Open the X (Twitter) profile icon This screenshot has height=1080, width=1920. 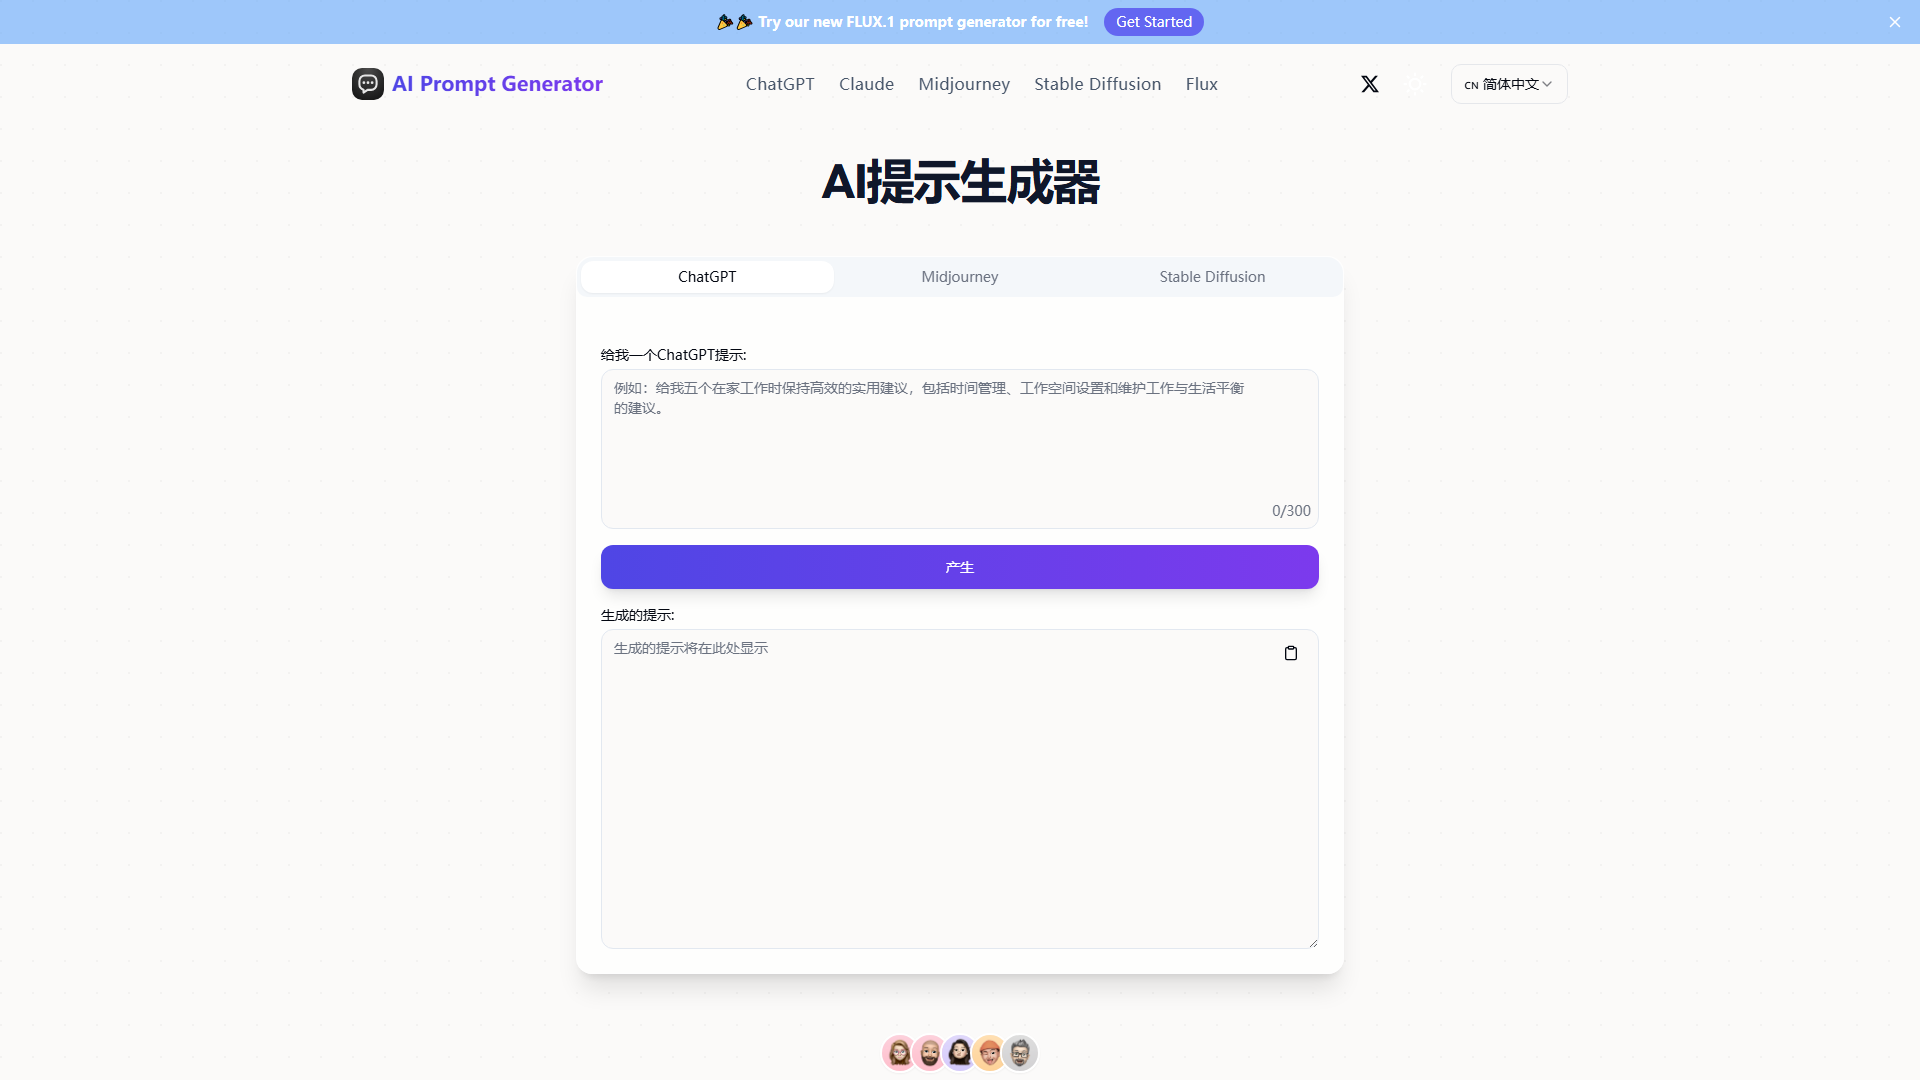(1370, 84)
